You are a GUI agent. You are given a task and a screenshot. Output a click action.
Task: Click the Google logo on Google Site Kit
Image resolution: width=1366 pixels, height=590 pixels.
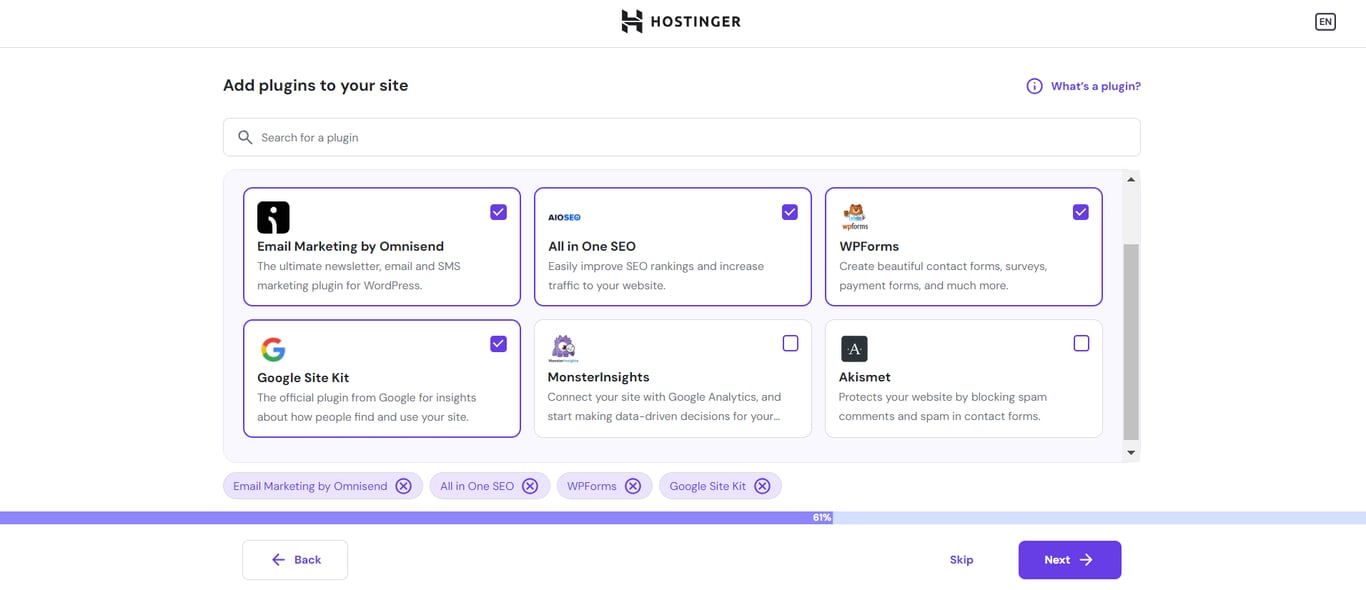(272, 348)
